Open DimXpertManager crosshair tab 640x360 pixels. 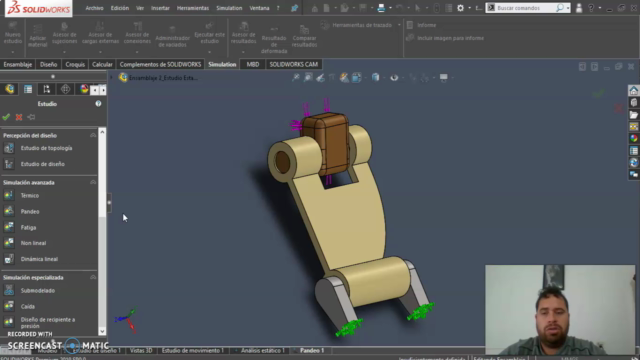point(65,89)
